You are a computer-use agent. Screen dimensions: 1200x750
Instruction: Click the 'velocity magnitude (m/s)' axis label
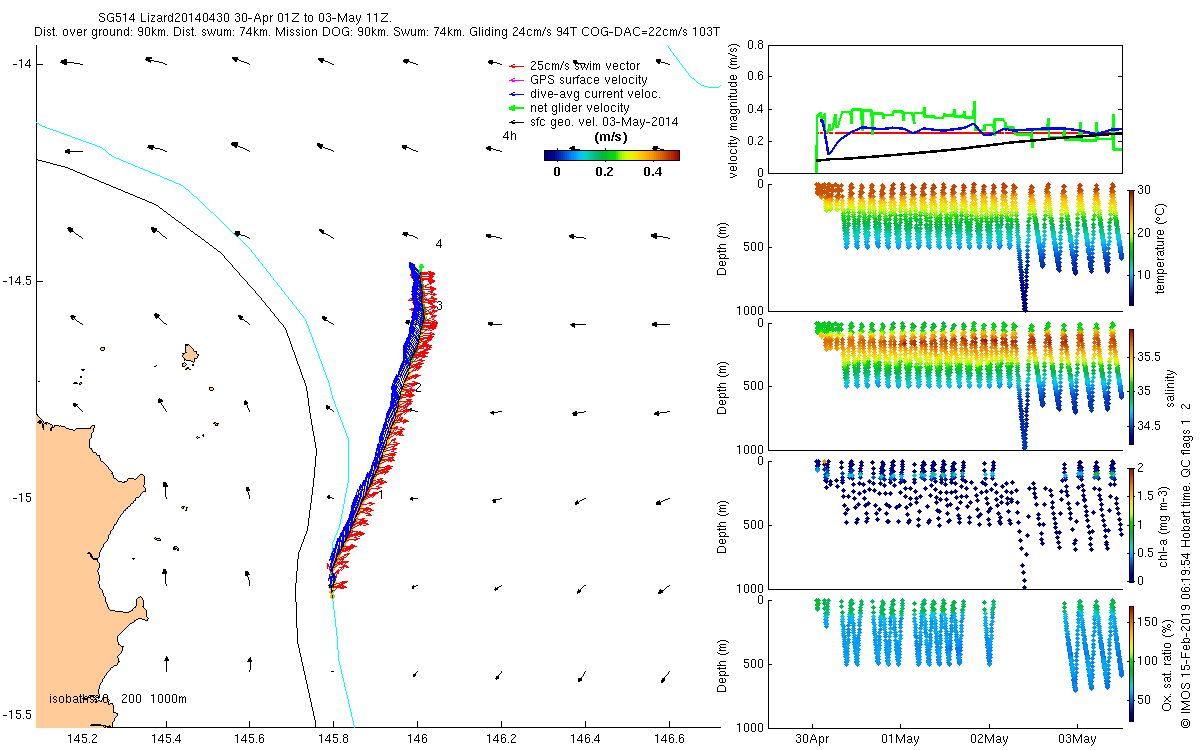click(x=734, y=110)
